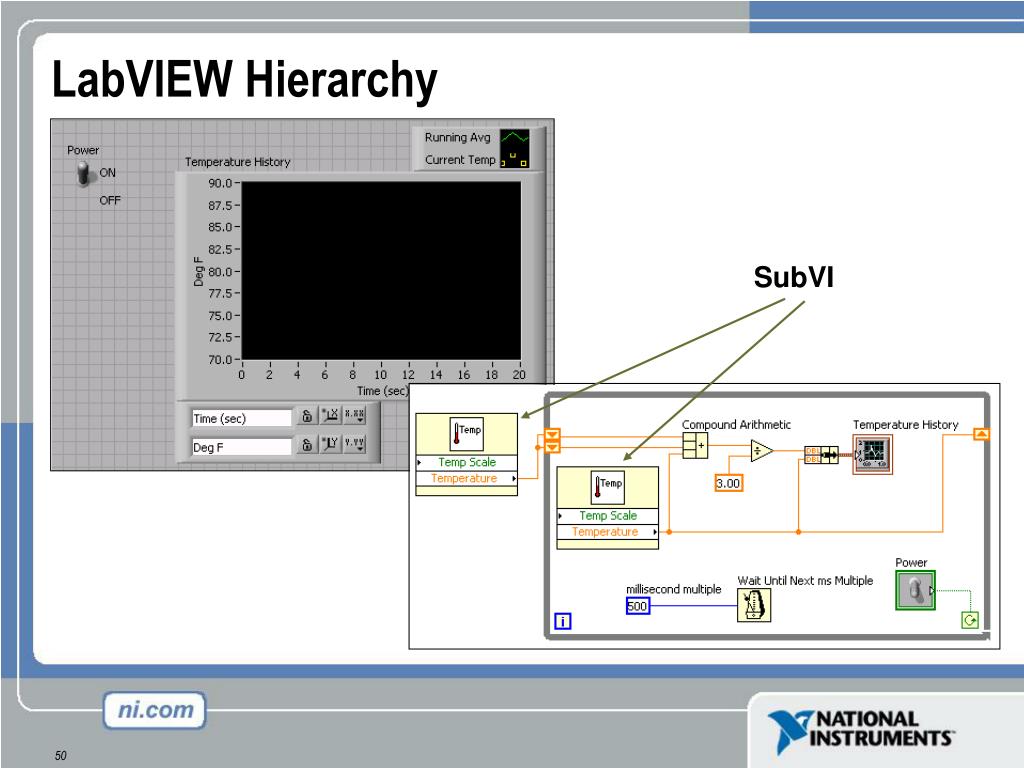Click the Deg F scale label field
This screenshot has height=768, width=1024.
241,447
